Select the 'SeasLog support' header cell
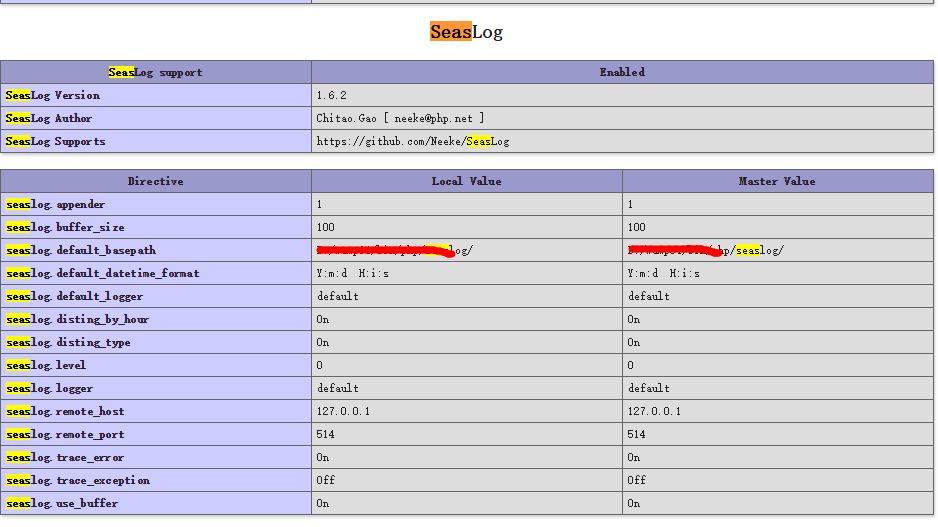This screenshot has height=527, width=938. [156, 72]
